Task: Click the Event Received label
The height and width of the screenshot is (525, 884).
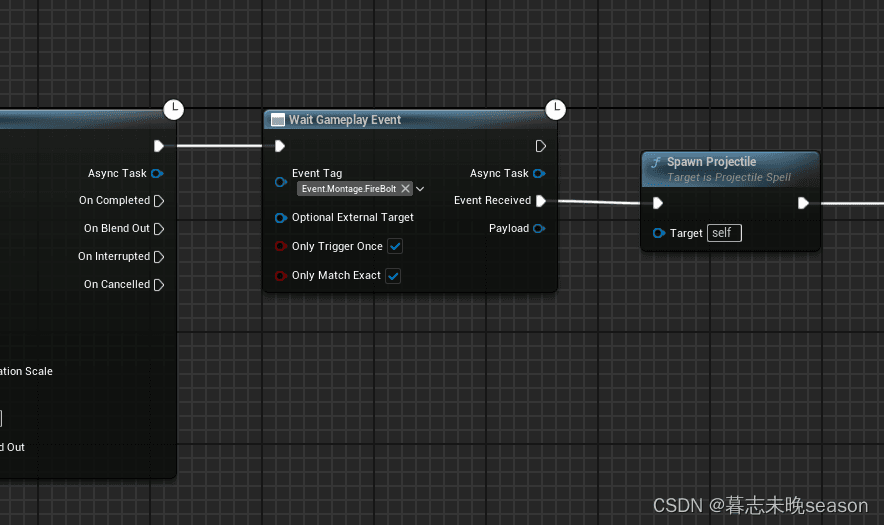Action: coord(492,200)
